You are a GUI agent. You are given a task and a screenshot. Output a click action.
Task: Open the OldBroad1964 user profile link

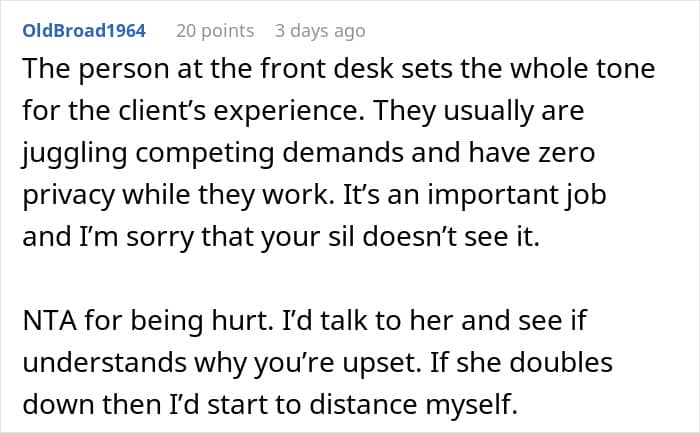click(84, 31)
